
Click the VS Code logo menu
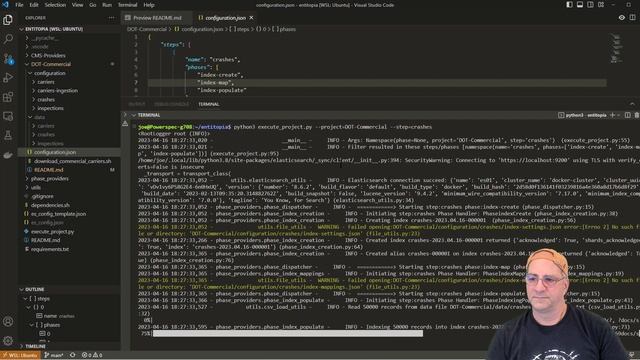click(5, 5)
